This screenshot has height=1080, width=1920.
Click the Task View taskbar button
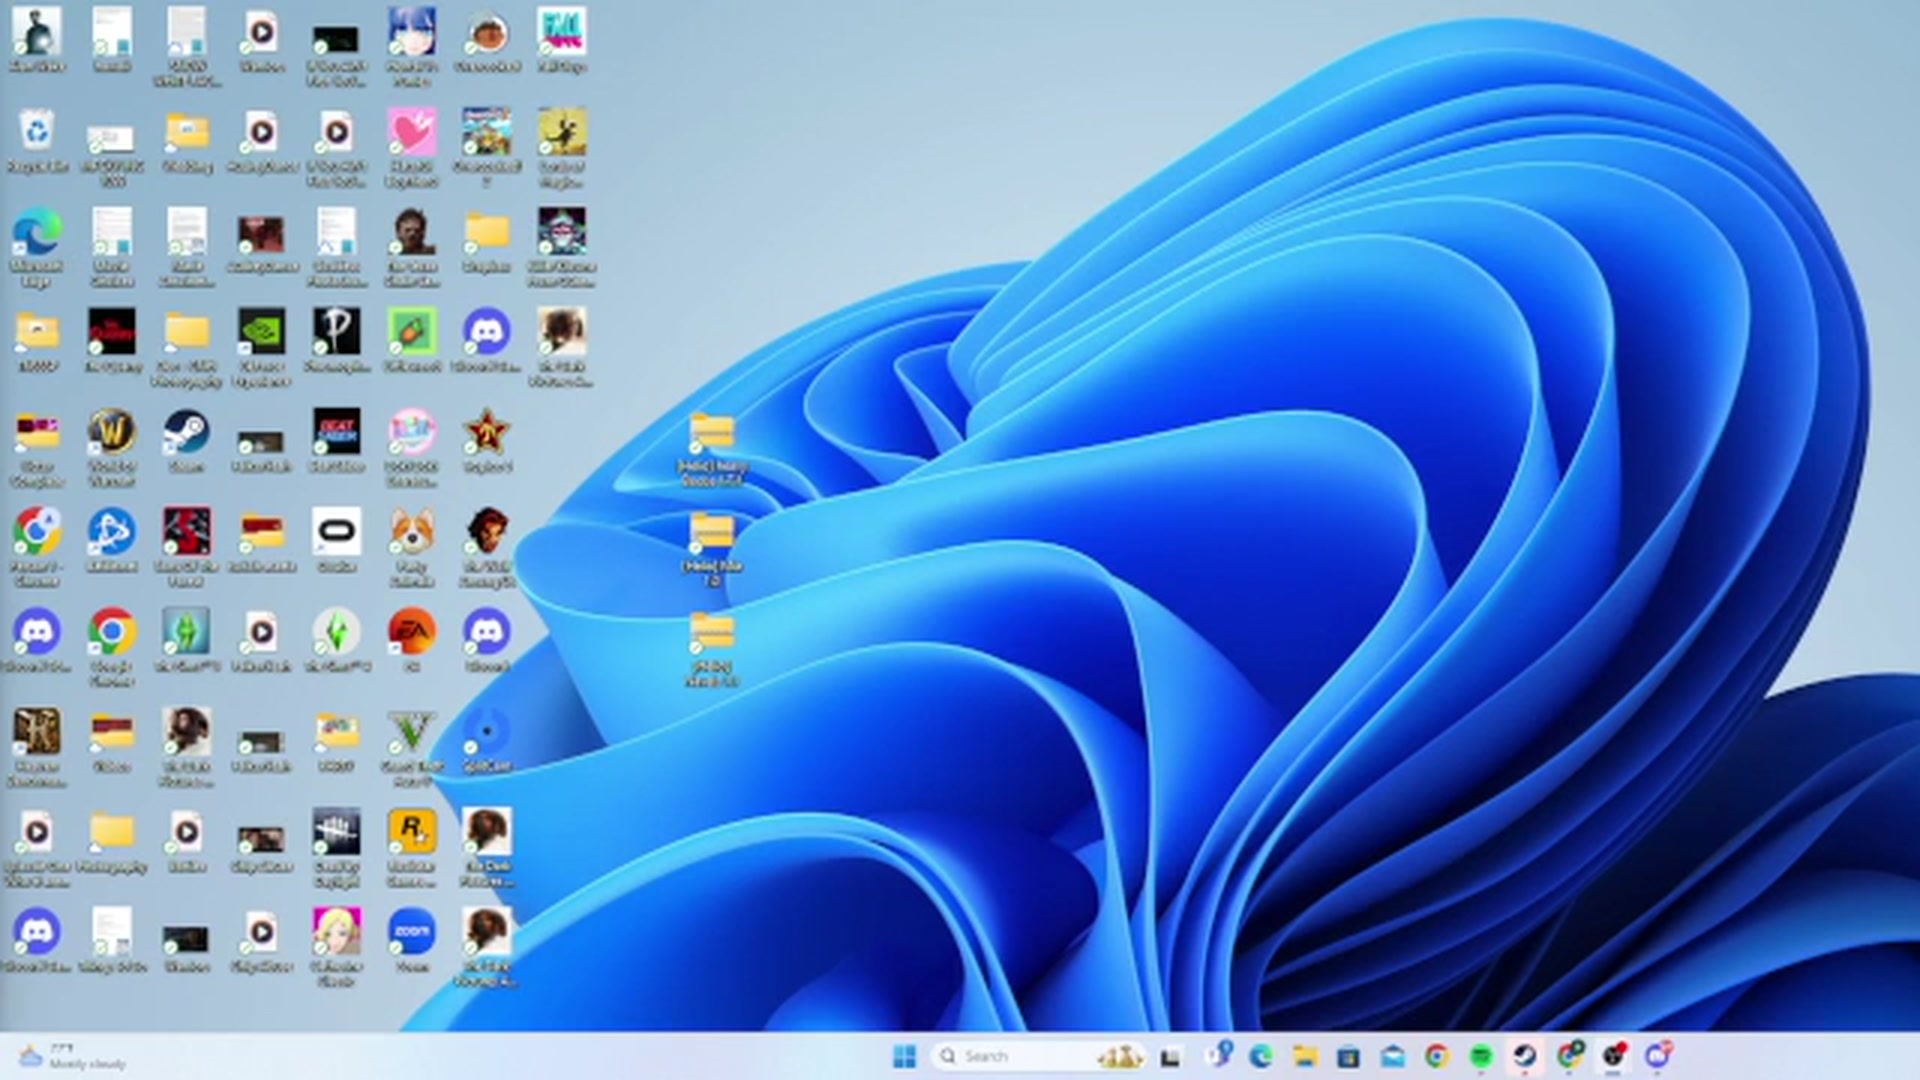(x=1170, y=1056)
